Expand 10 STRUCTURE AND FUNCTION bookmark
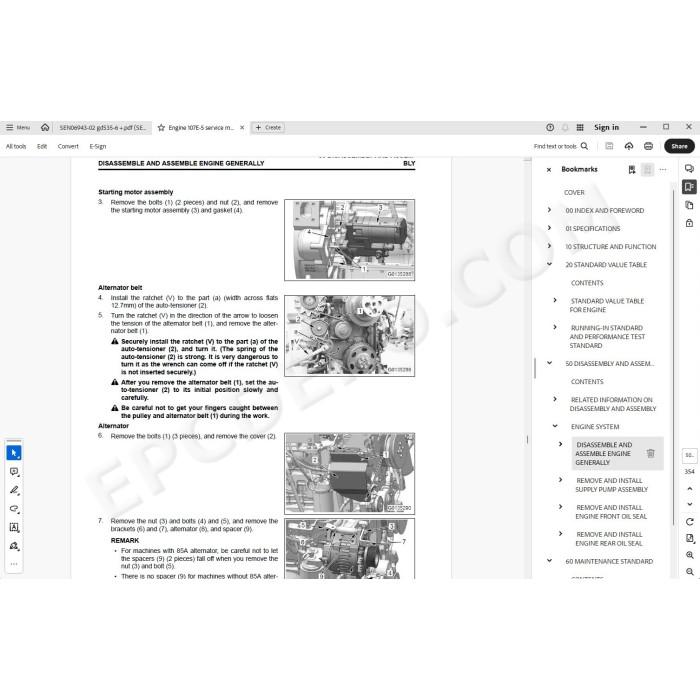The width and height of the screenshot is (700, 700). pos(550,246)
